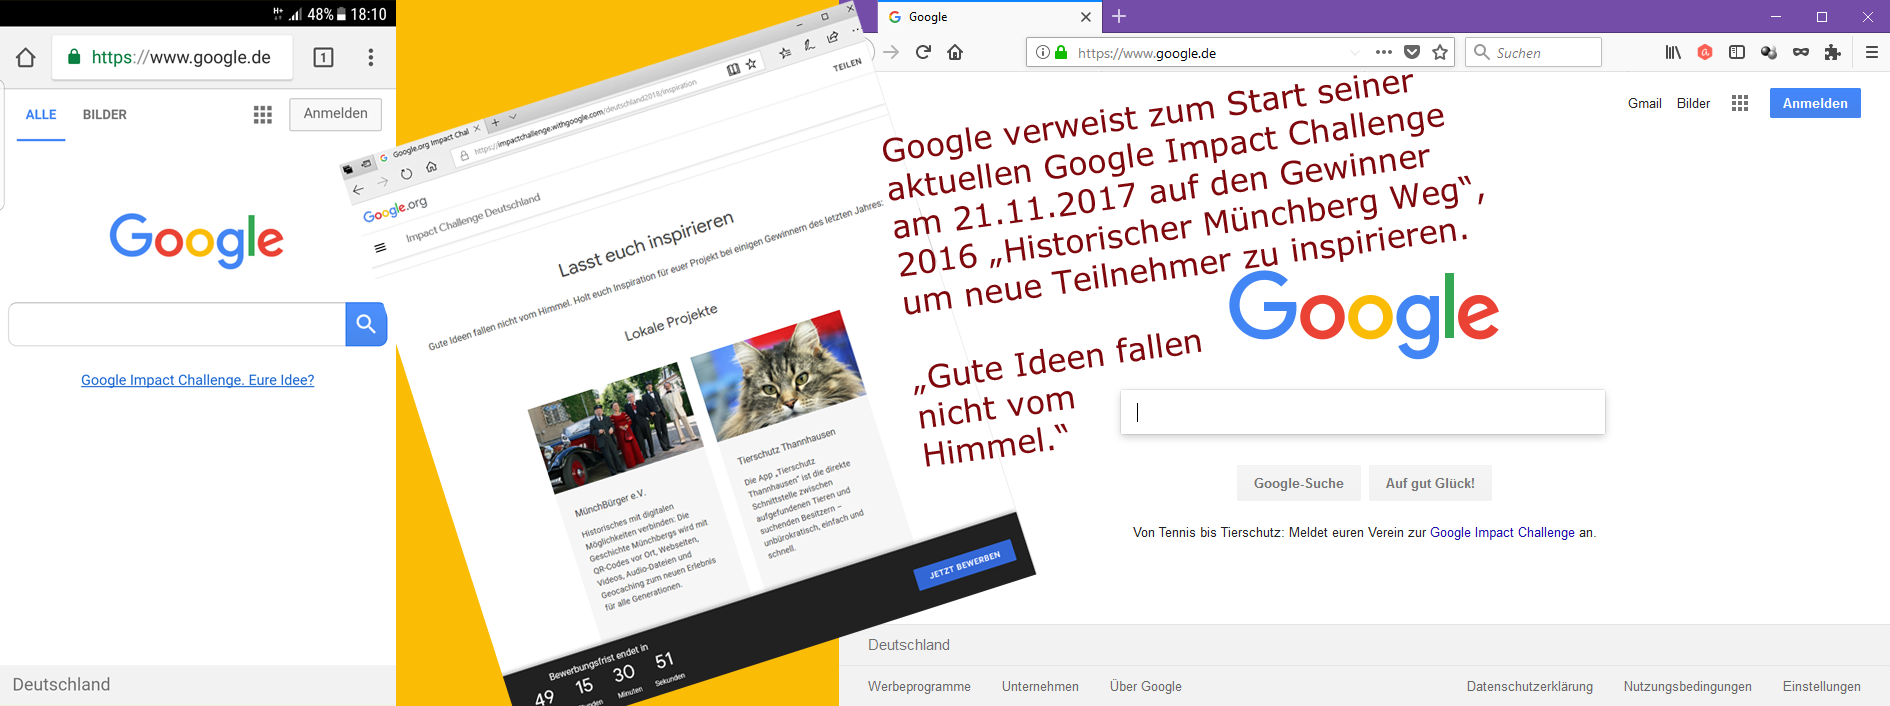The height and width of the screenshot is (706, 1890).
Task: Click the Firefox forward arrow
Action: [x=891, y=52]
